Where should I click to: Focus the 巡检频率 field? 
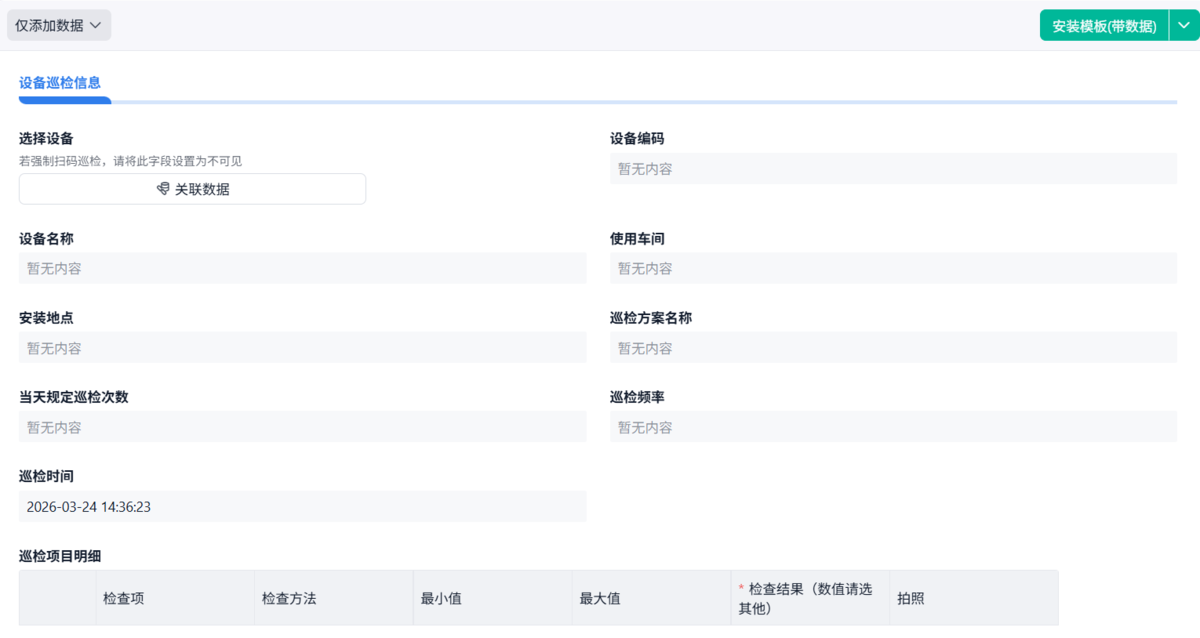pos(893,427)
